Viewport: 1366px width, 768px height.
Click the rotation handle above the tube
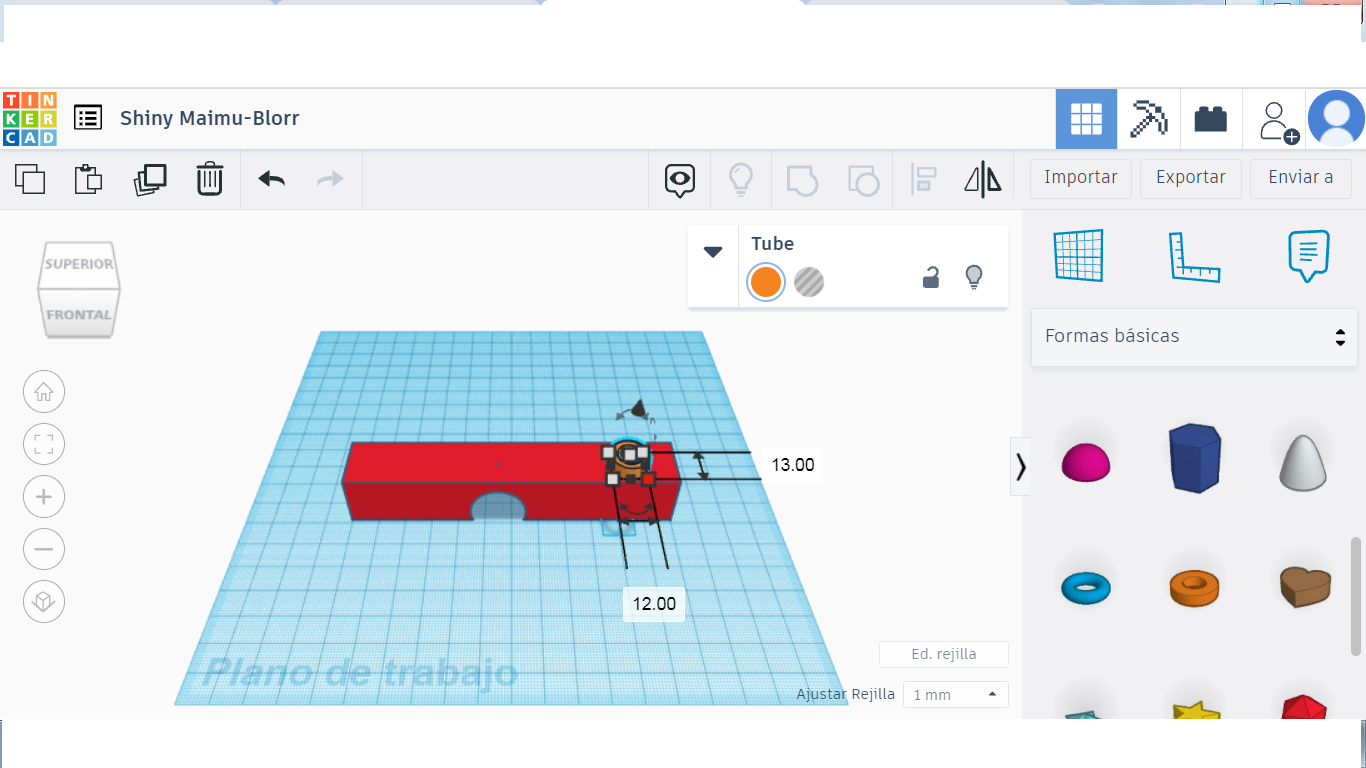(x=637, y=407)
